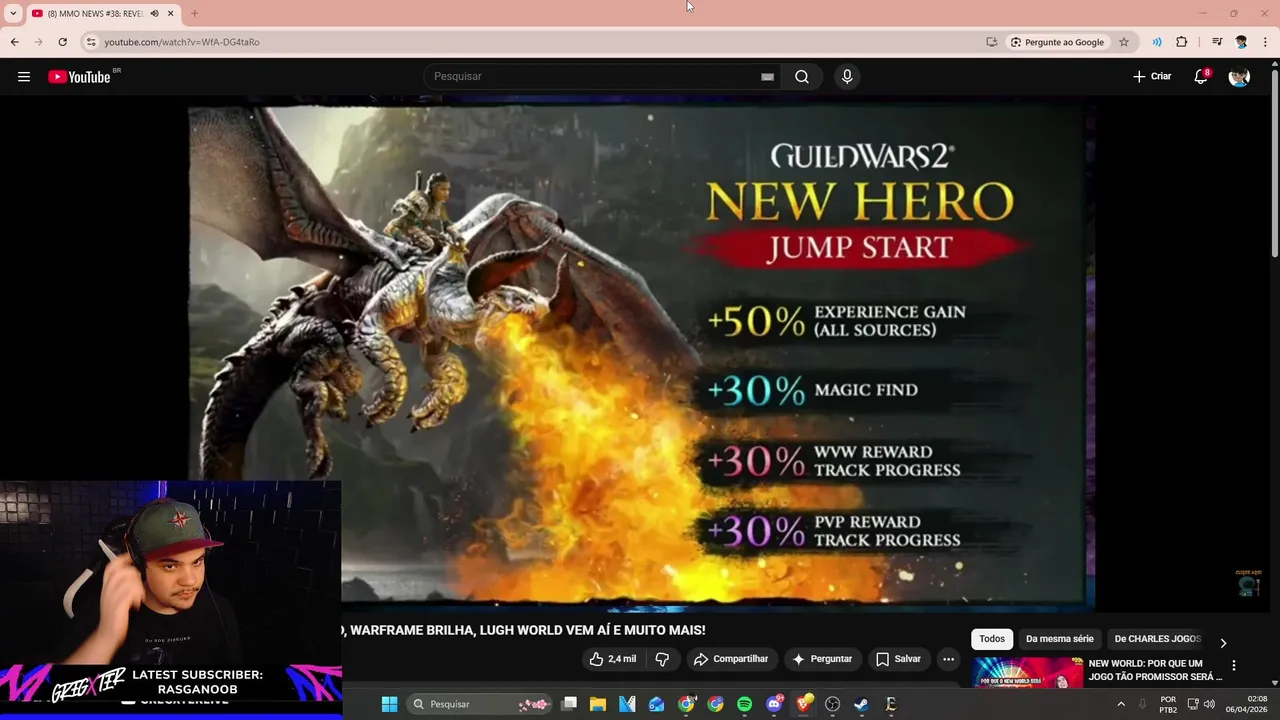View site information icon in address bar
Image resolution: width=1280 pixels, height=720 pixels.
[90, 42]
